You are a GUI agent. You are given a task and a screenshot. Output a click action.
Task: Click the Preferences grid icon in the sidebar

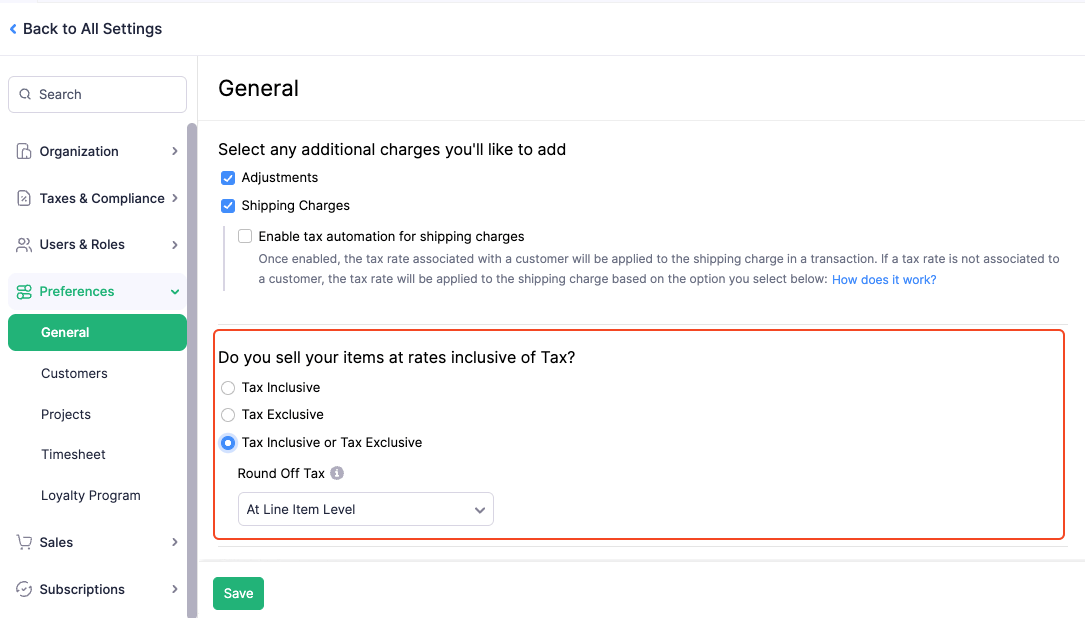tap(23, 291)
